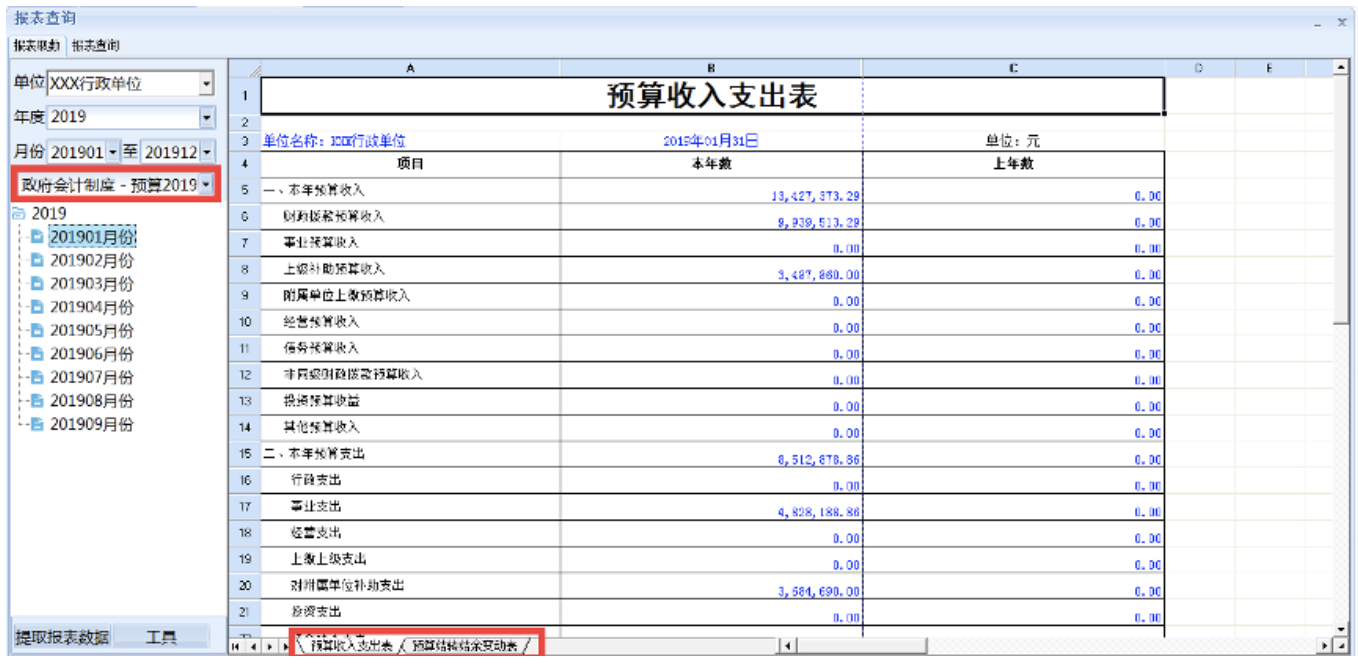This screenshot has width=1358, height=664.
Task: Switch to 预算结转结余变动表 sheet tab
Action: tap(466, 647)
